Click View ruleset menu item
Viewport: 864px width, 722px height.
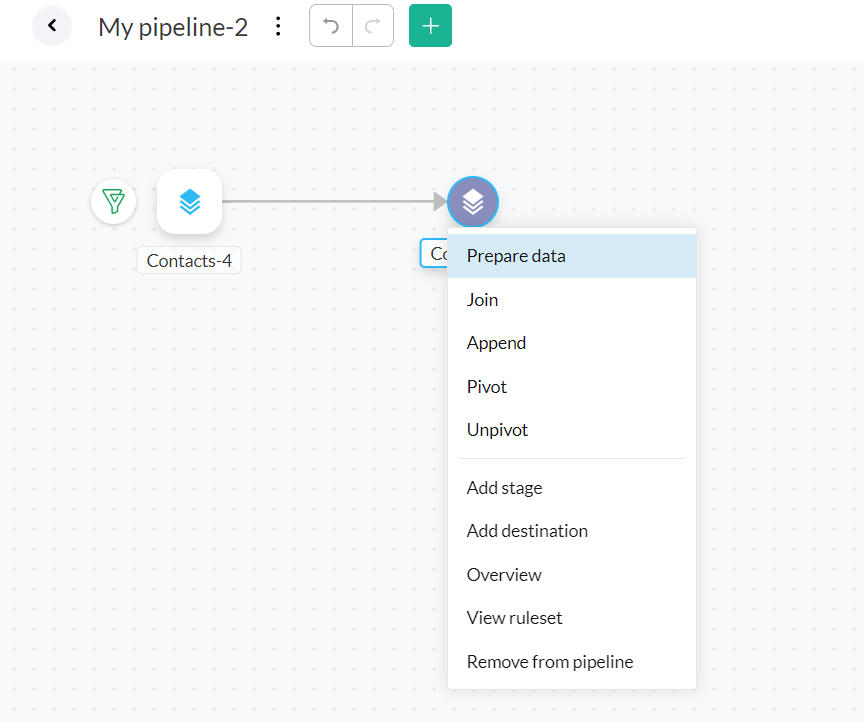(514, 618)
